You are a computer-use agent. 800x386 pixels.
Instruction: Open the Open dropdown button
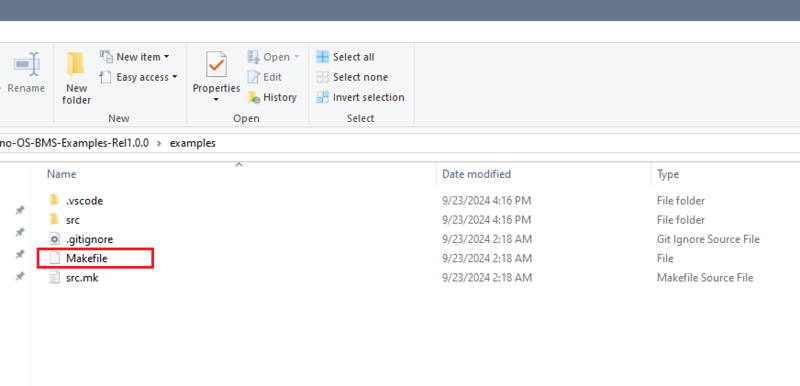click(x=273, y=57)
